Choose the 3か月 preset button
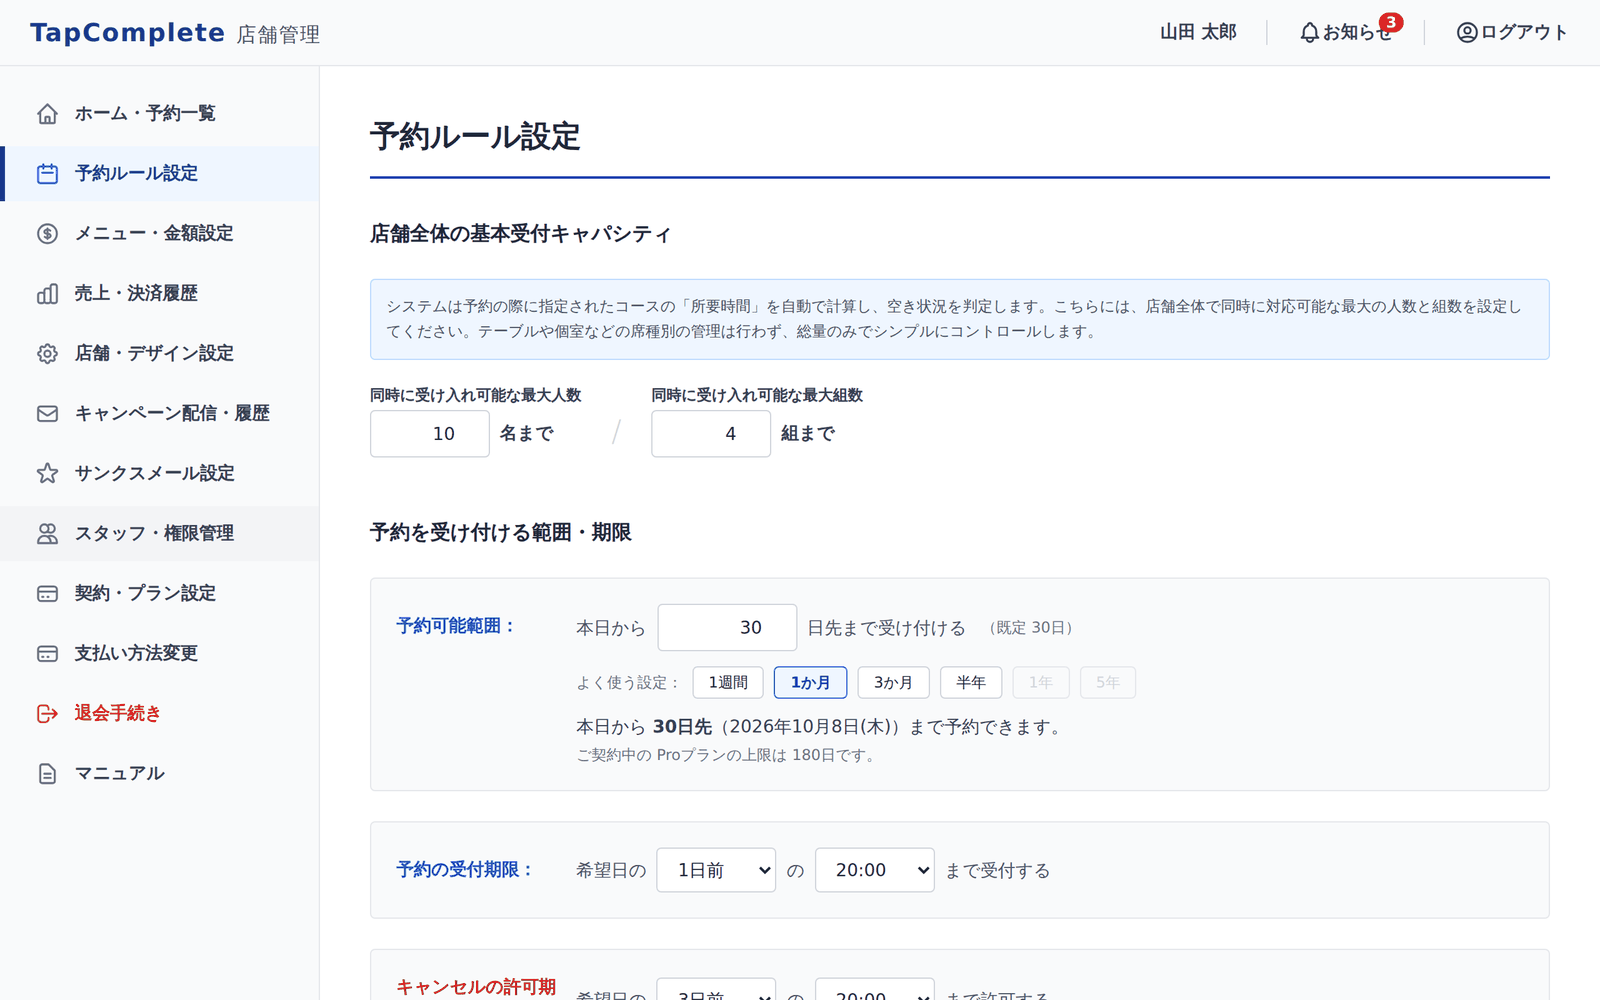This screenshot has width=1600, height=1000. [893, 682]
